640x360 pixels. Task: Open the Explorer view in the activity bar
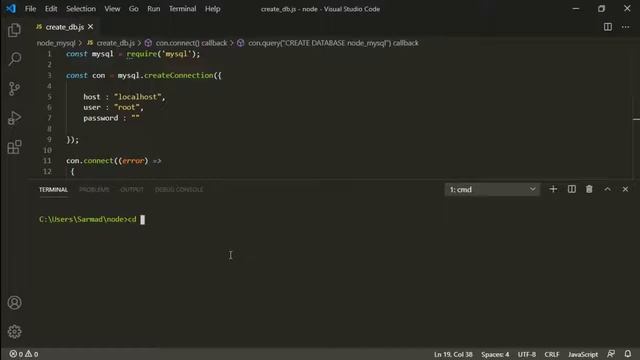(x=14, y=30)
